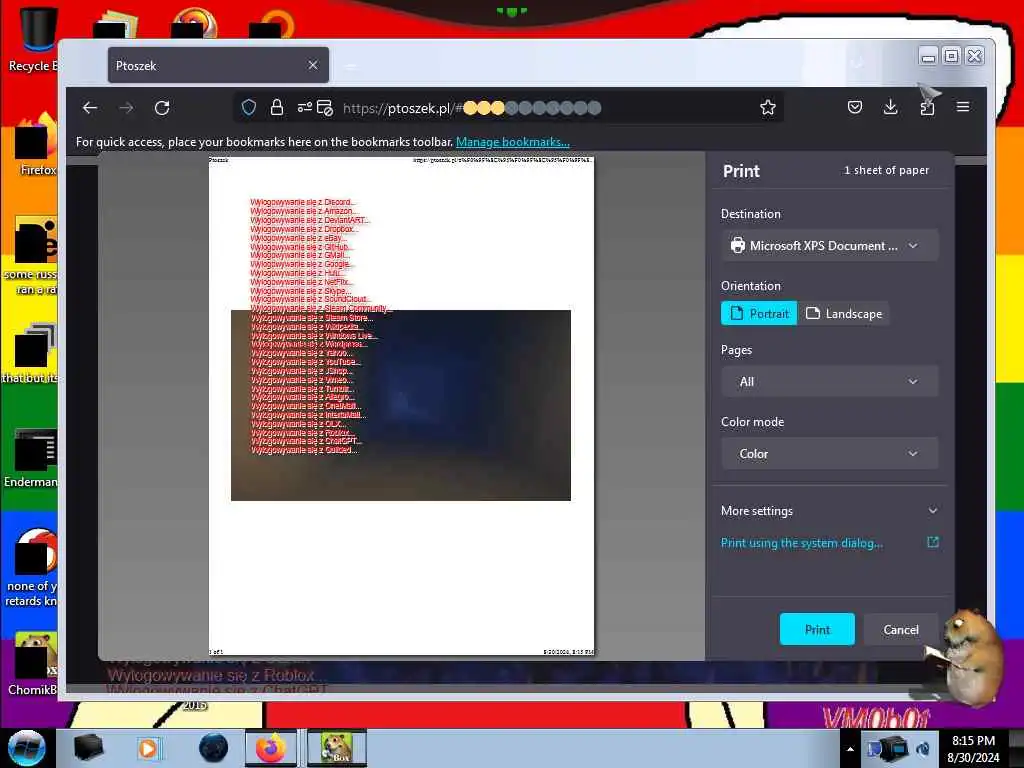Click the hamster Box taskbar icon
1024x768 pixels.
click(336, 748)
